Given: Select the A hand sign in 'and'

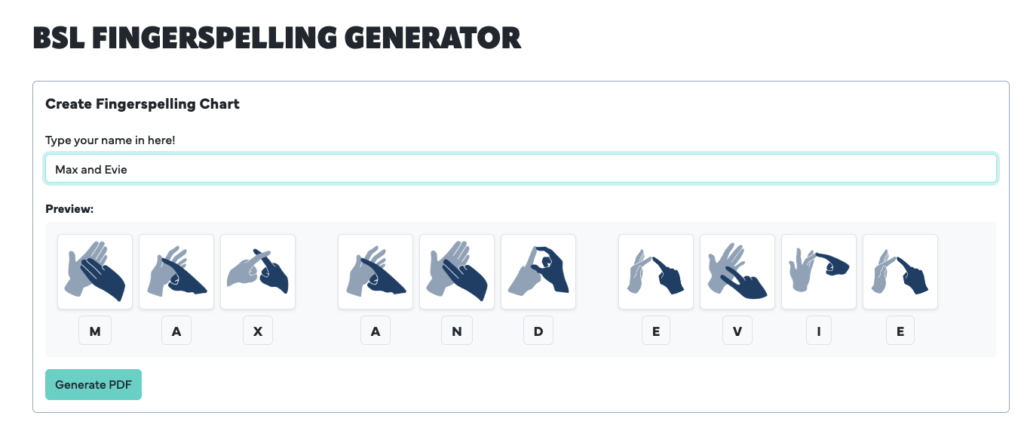Looking at the screenshot, I should pyautogui.click(x=375, y=272).
